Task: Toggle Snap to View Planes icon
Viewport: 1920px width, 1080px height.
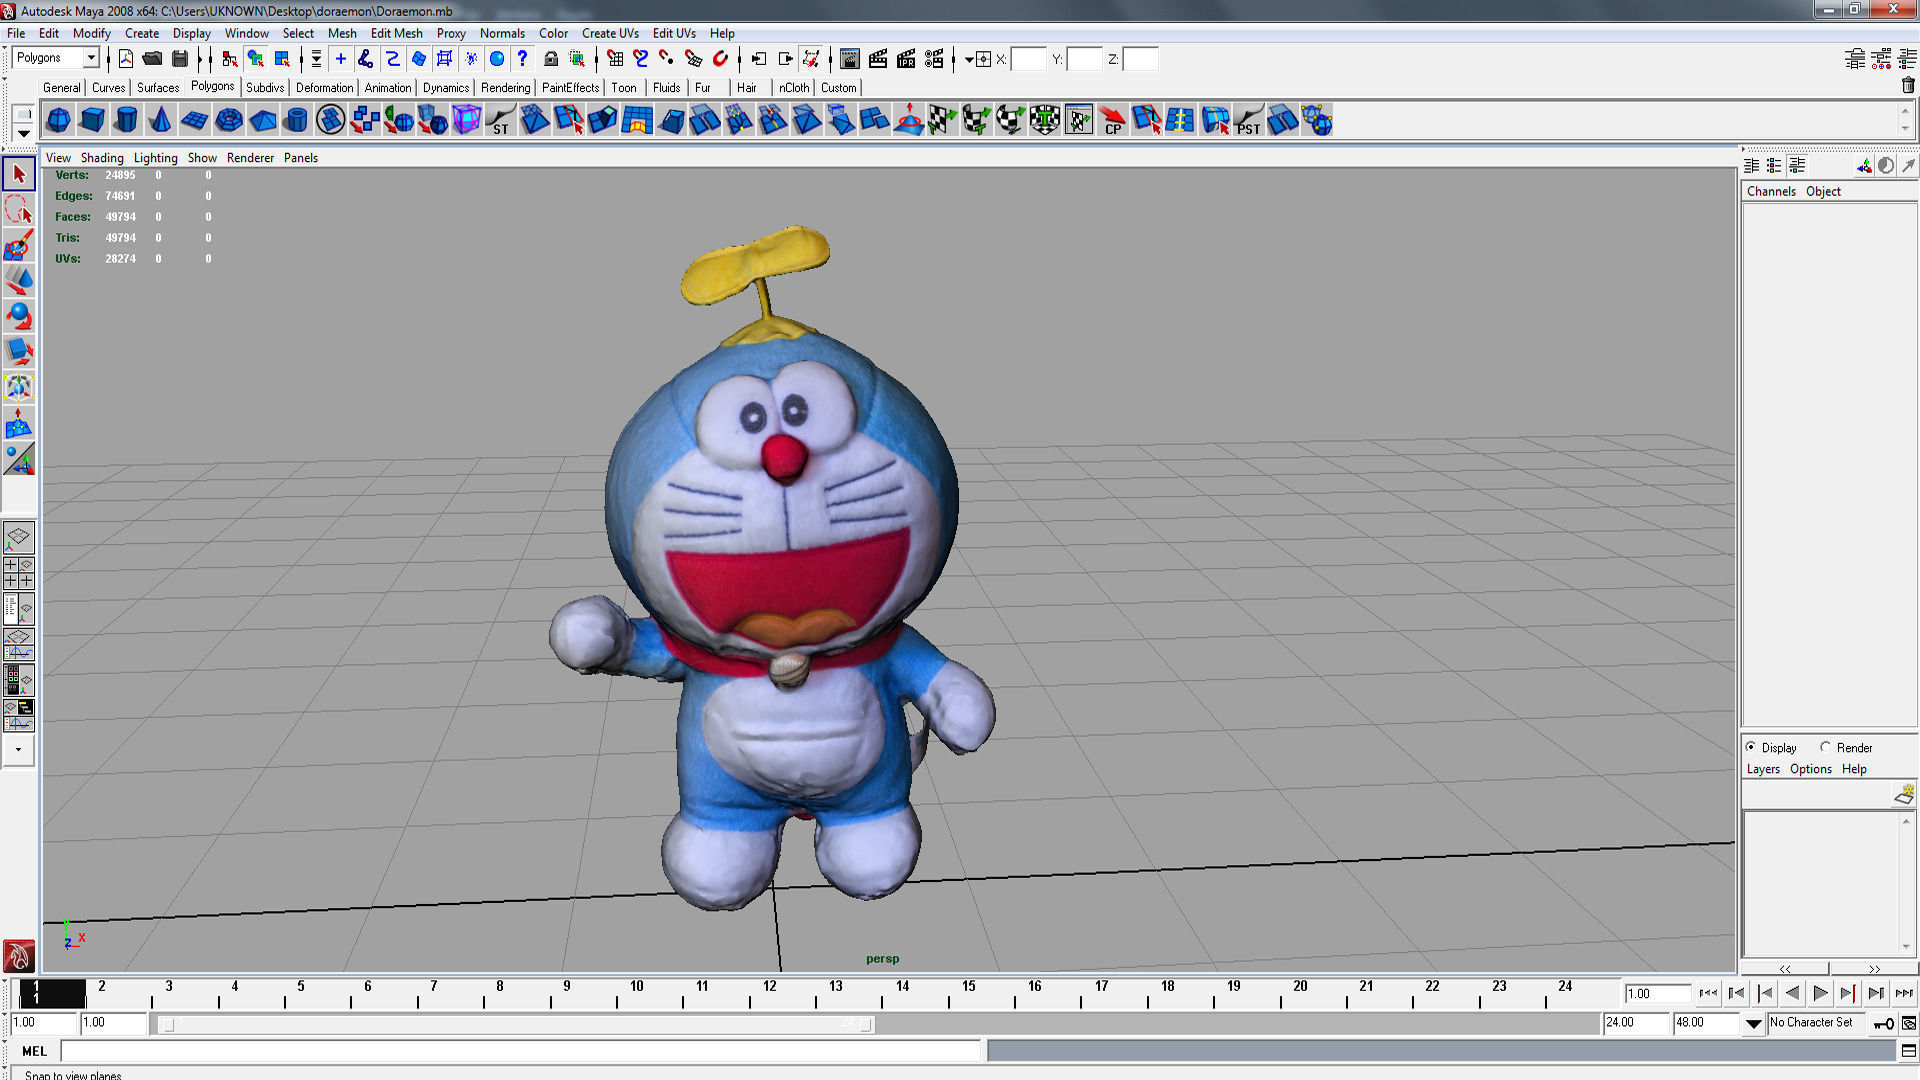Action: coord(693,59)
